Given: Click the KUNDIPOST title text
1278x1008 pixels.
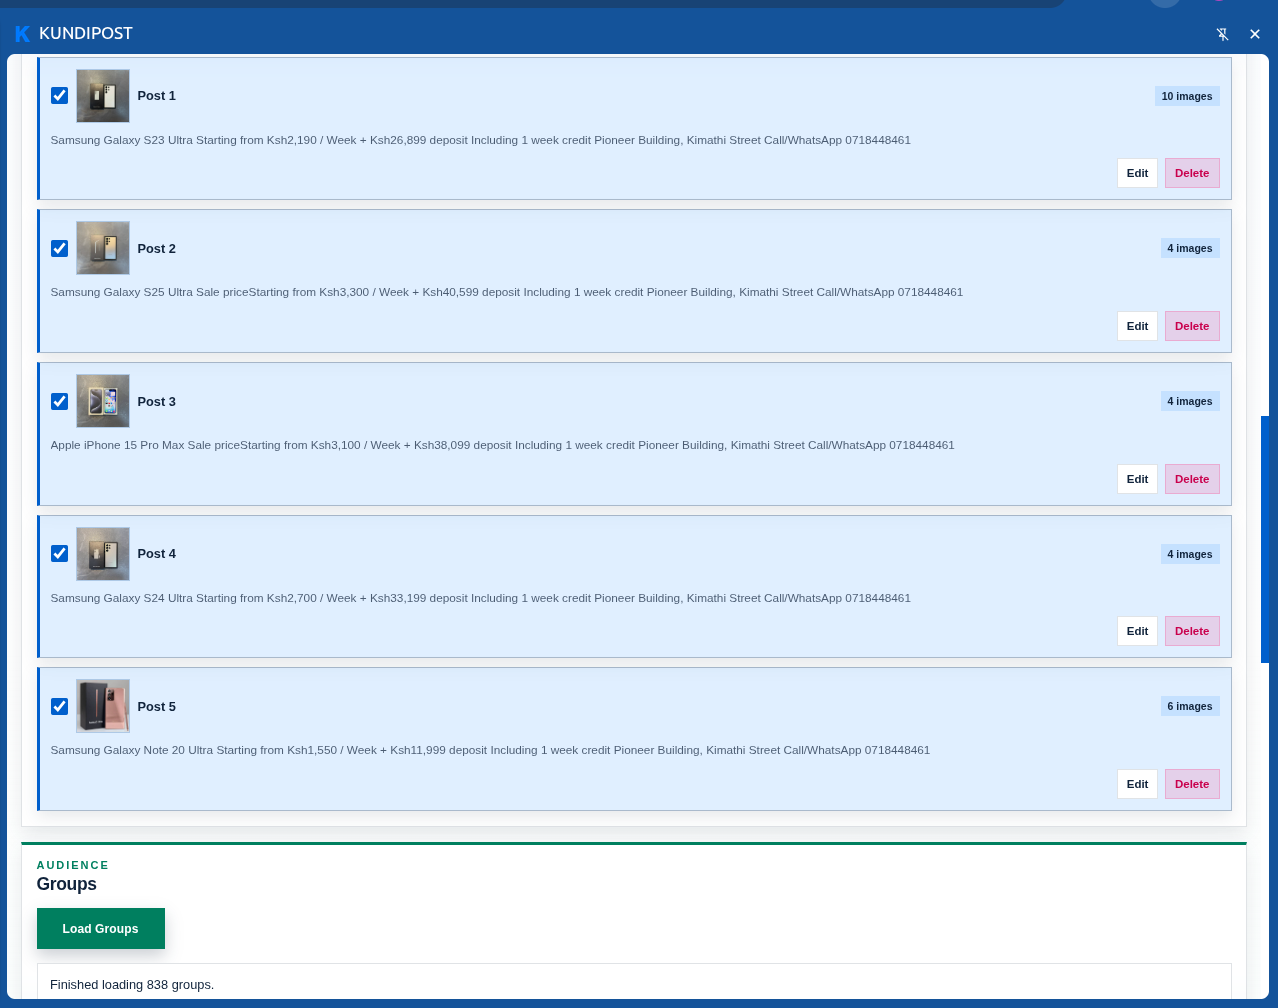Looking at the screenshot, I should pyautogui.click(x=86, y=34).
